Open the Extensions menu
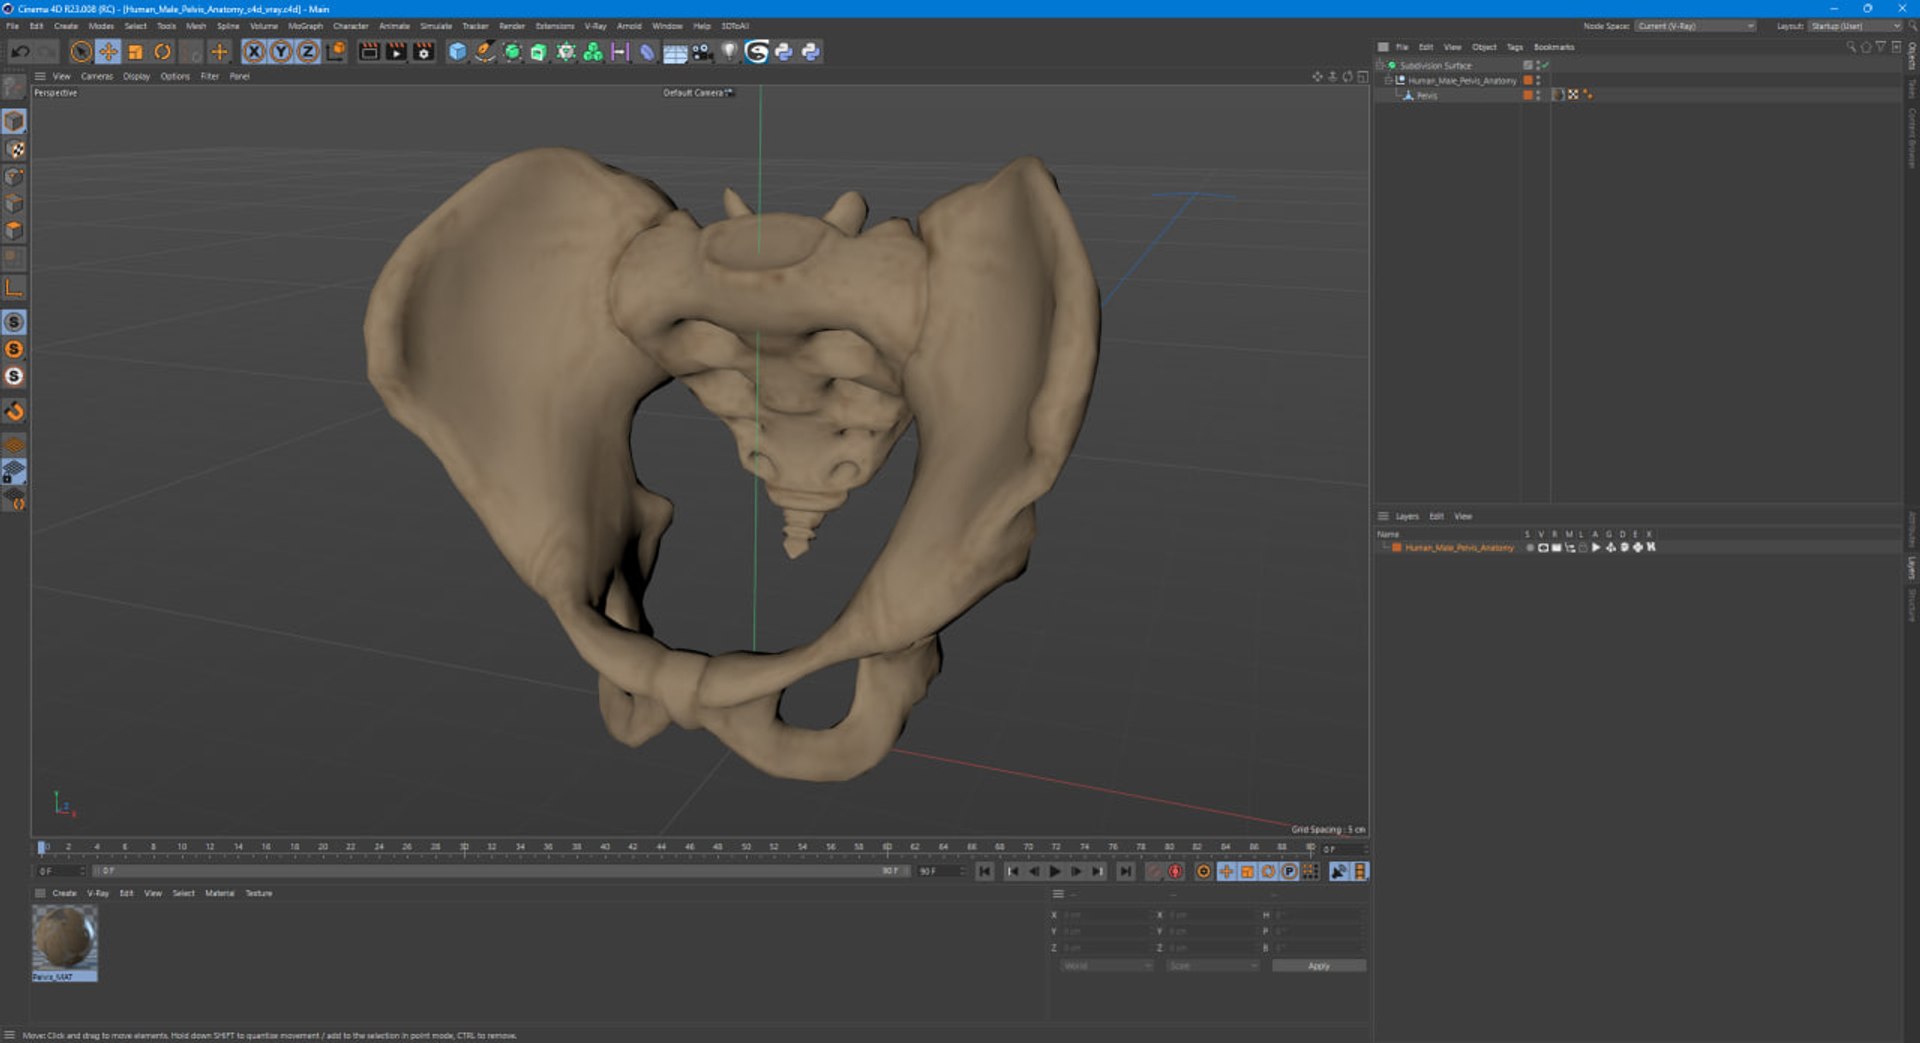Image resolution: width=1920 pixels, height=1043 pixels. tap(555, 26)
